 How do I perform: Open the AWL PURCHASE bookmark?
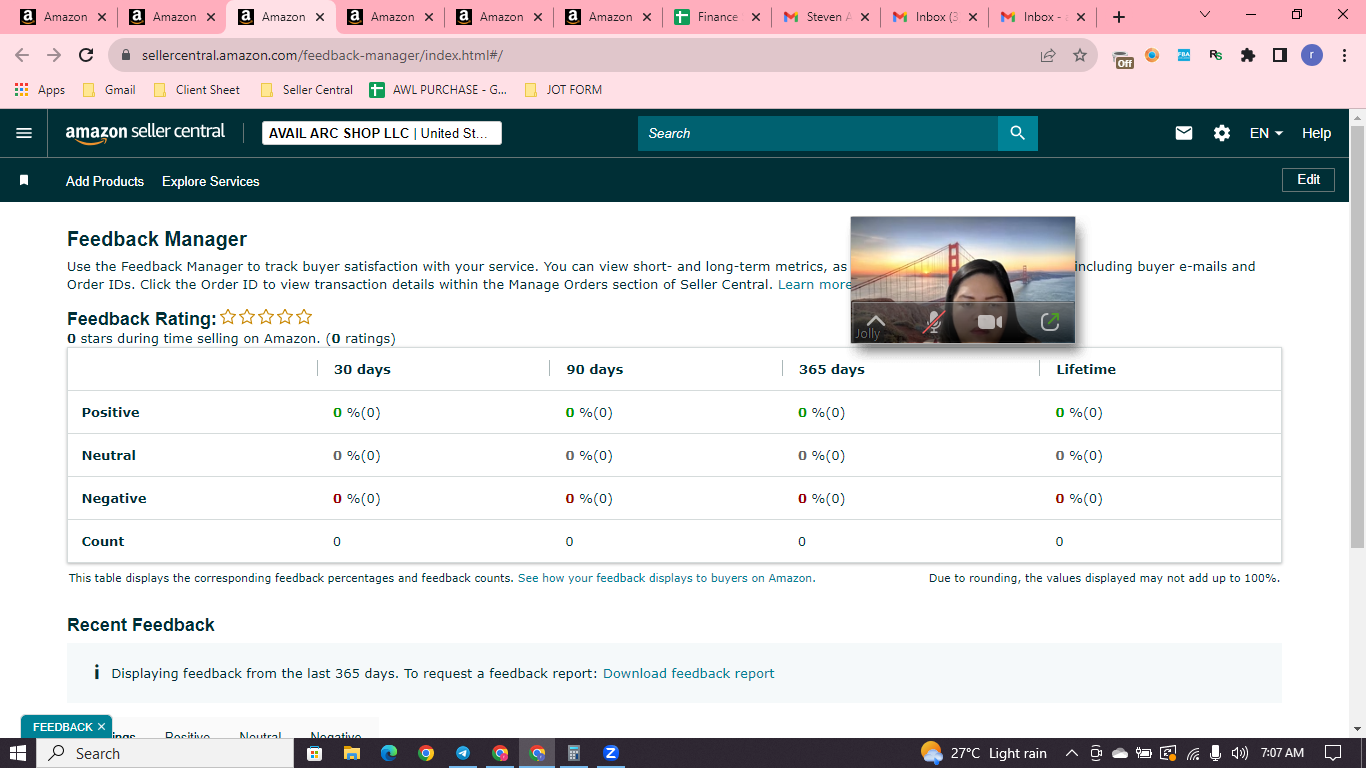(x=438, y=90)
